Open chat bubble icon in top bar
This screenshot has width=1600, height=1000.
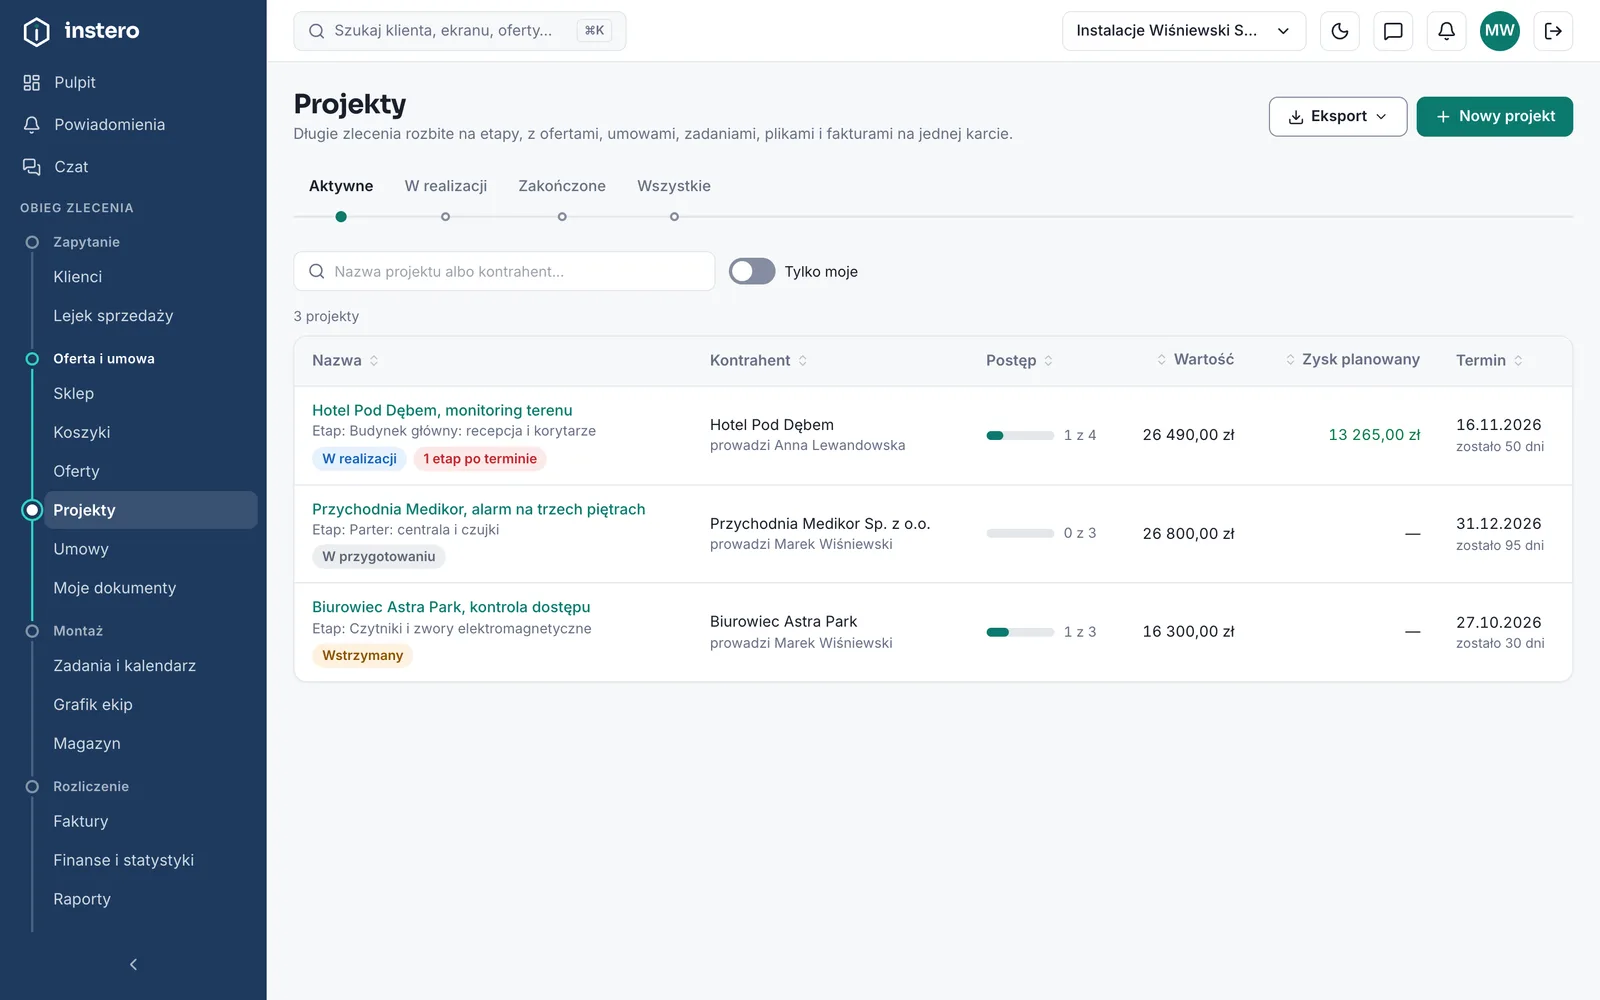coord(1393,31)
